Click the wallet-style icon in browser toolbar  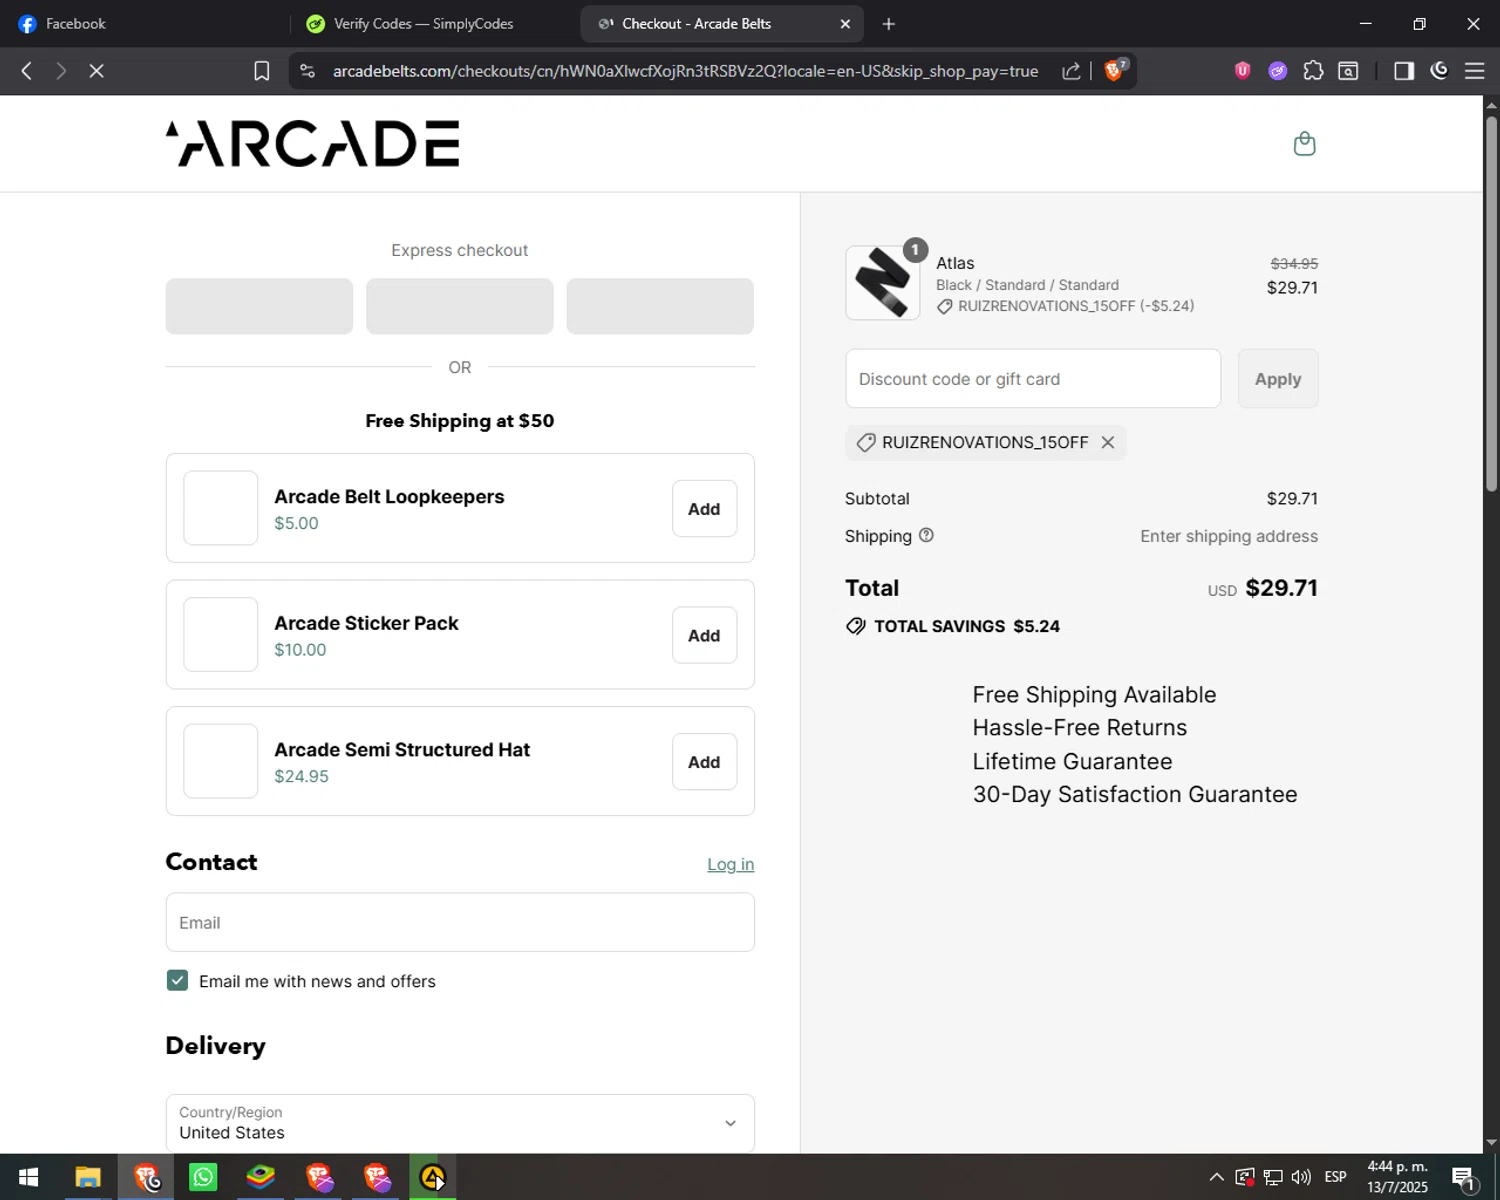point(1348,71)
